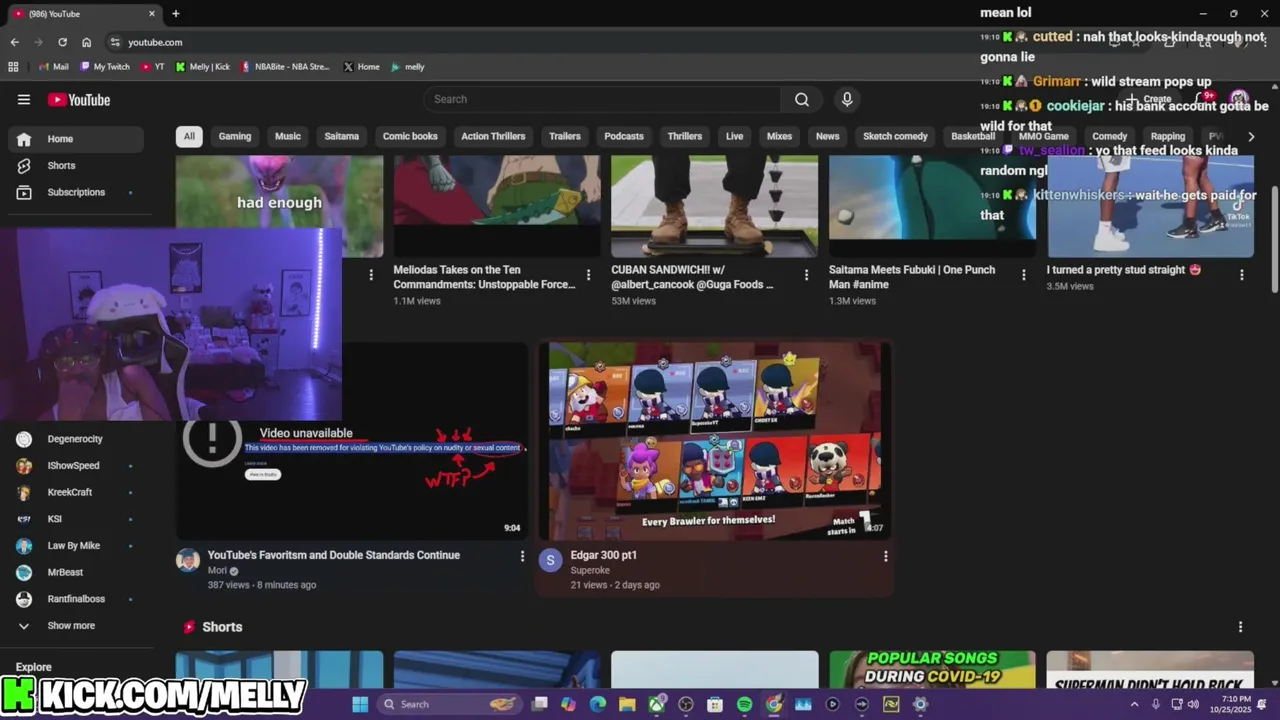Open options for YouTube's Favoritism video

521,556
